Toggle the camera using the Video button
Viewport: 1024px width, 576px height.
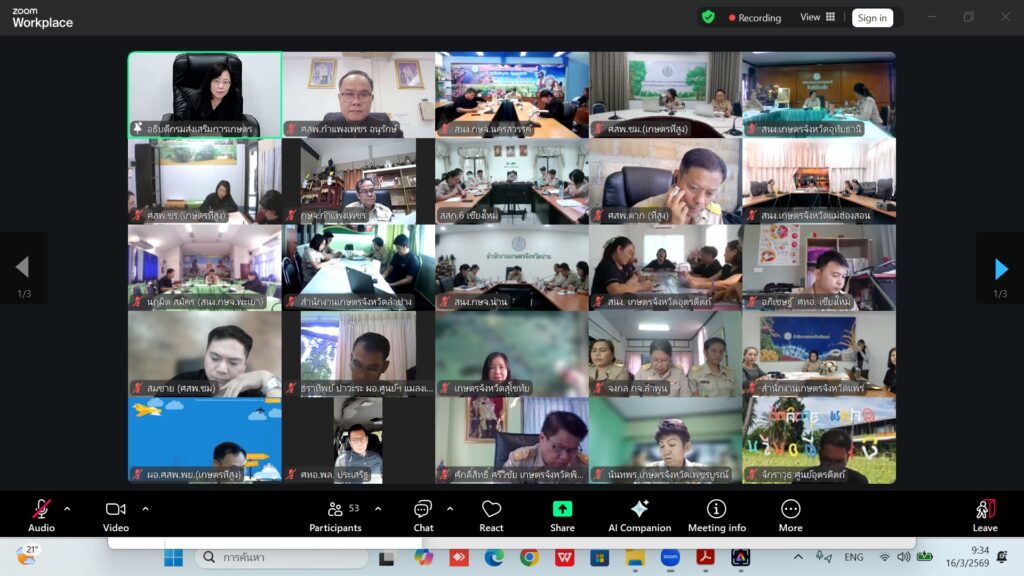click(x=116, y=514)
